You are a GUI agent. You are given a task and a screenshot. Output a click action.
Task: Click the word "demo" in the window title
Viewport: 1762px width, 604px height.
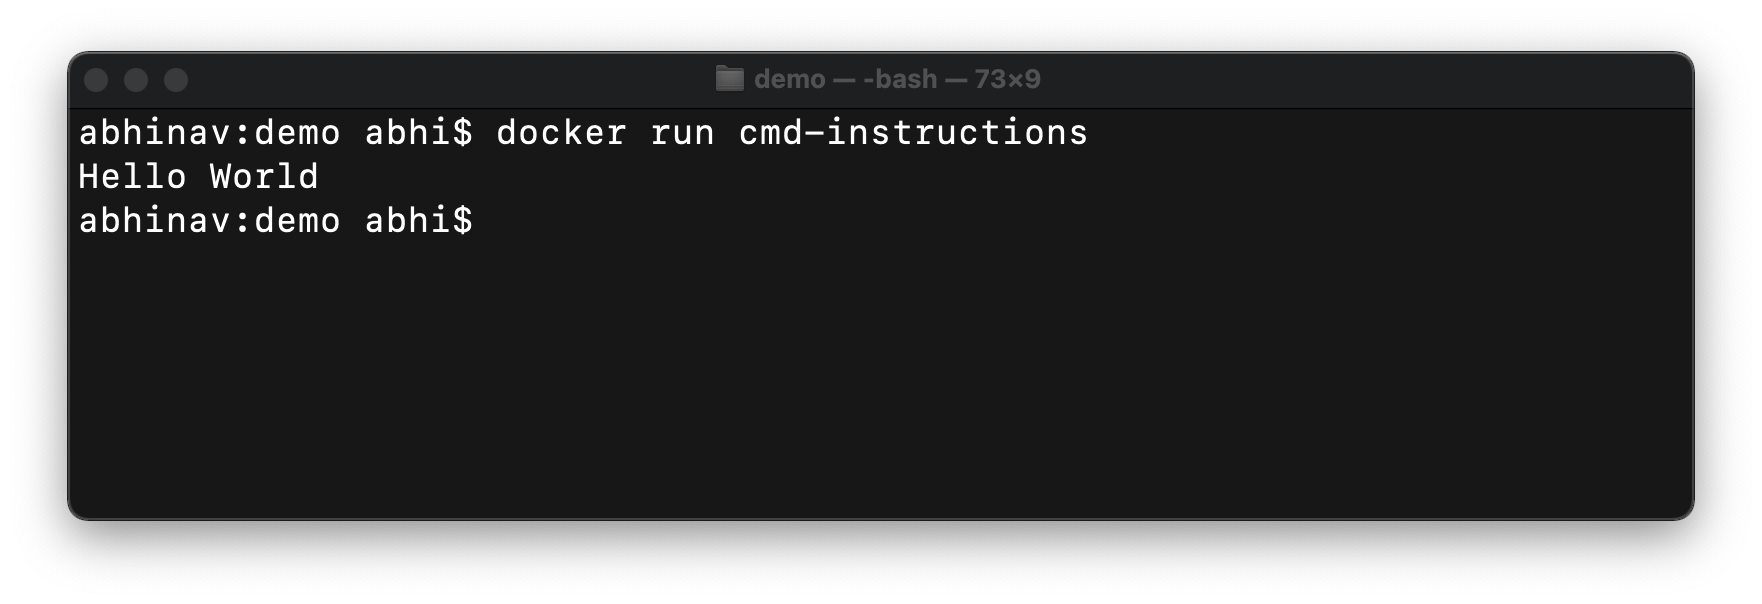[790, 79]
